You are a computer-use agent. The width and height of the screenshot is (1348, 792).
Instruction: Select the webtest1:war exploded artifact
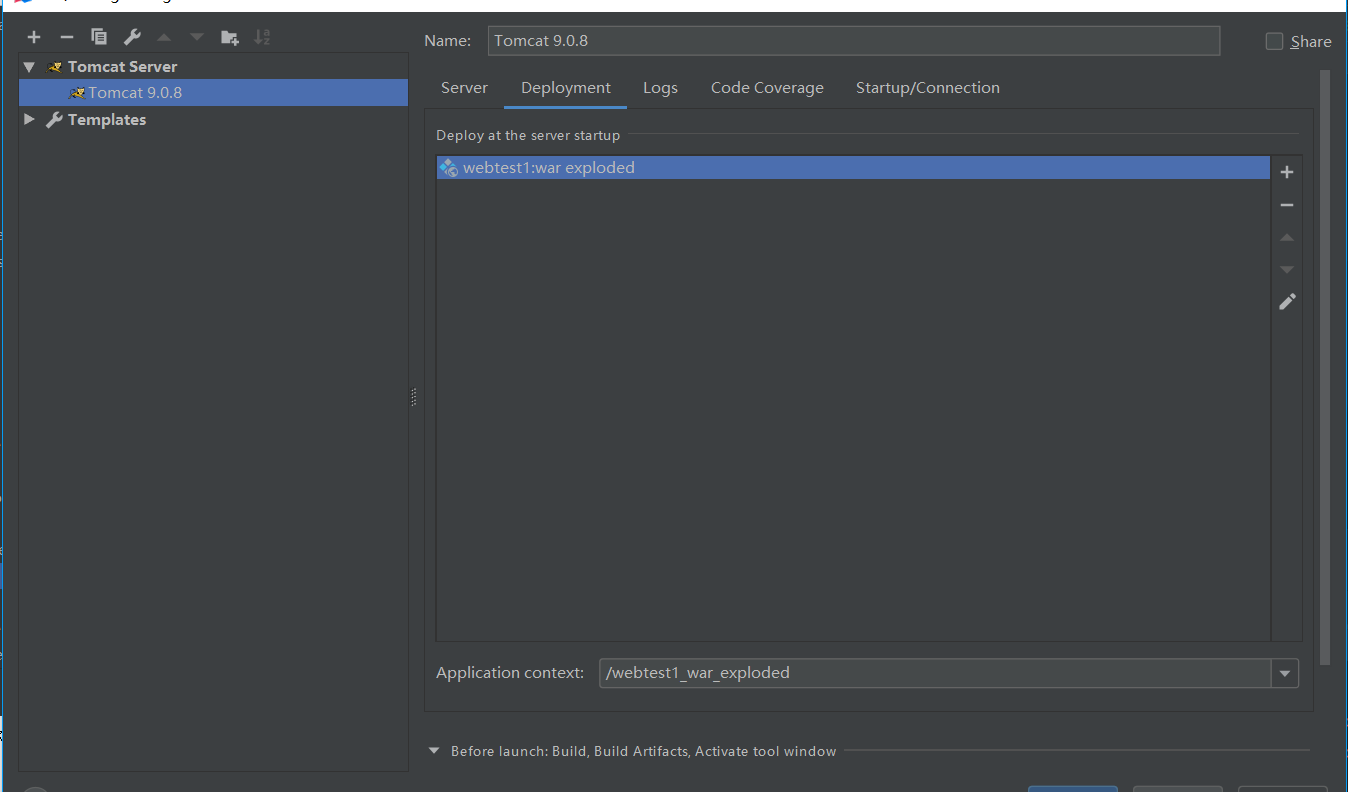[x=853, y=168]
